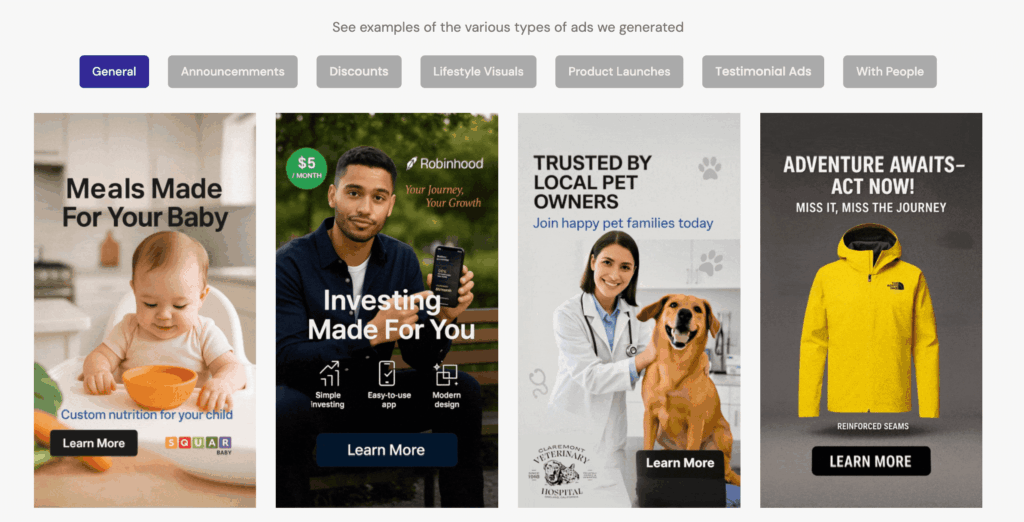Click the Easy-to-use app phone icon
The image size is (1024, 522).
pos(387,374)
